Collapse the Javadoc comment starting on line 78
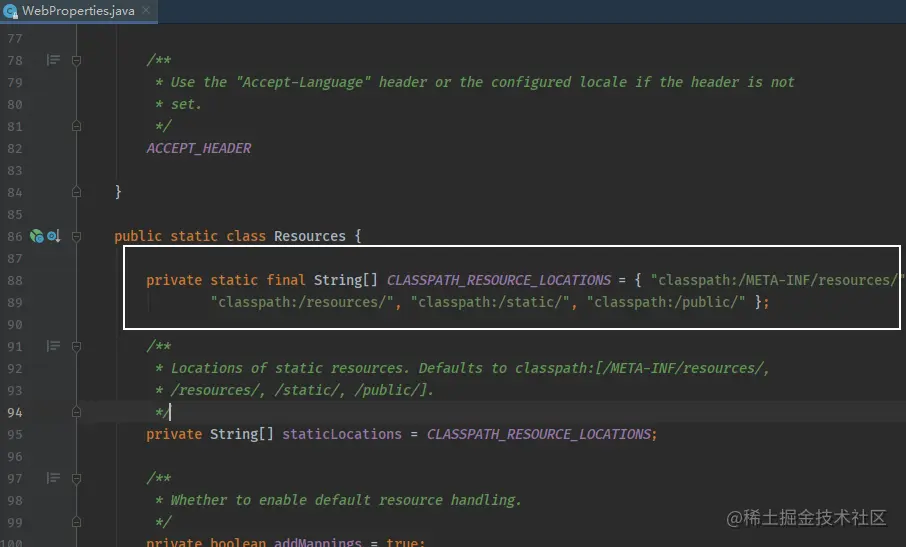The width and height of the screenshot is (906, 547). (76, 60)
